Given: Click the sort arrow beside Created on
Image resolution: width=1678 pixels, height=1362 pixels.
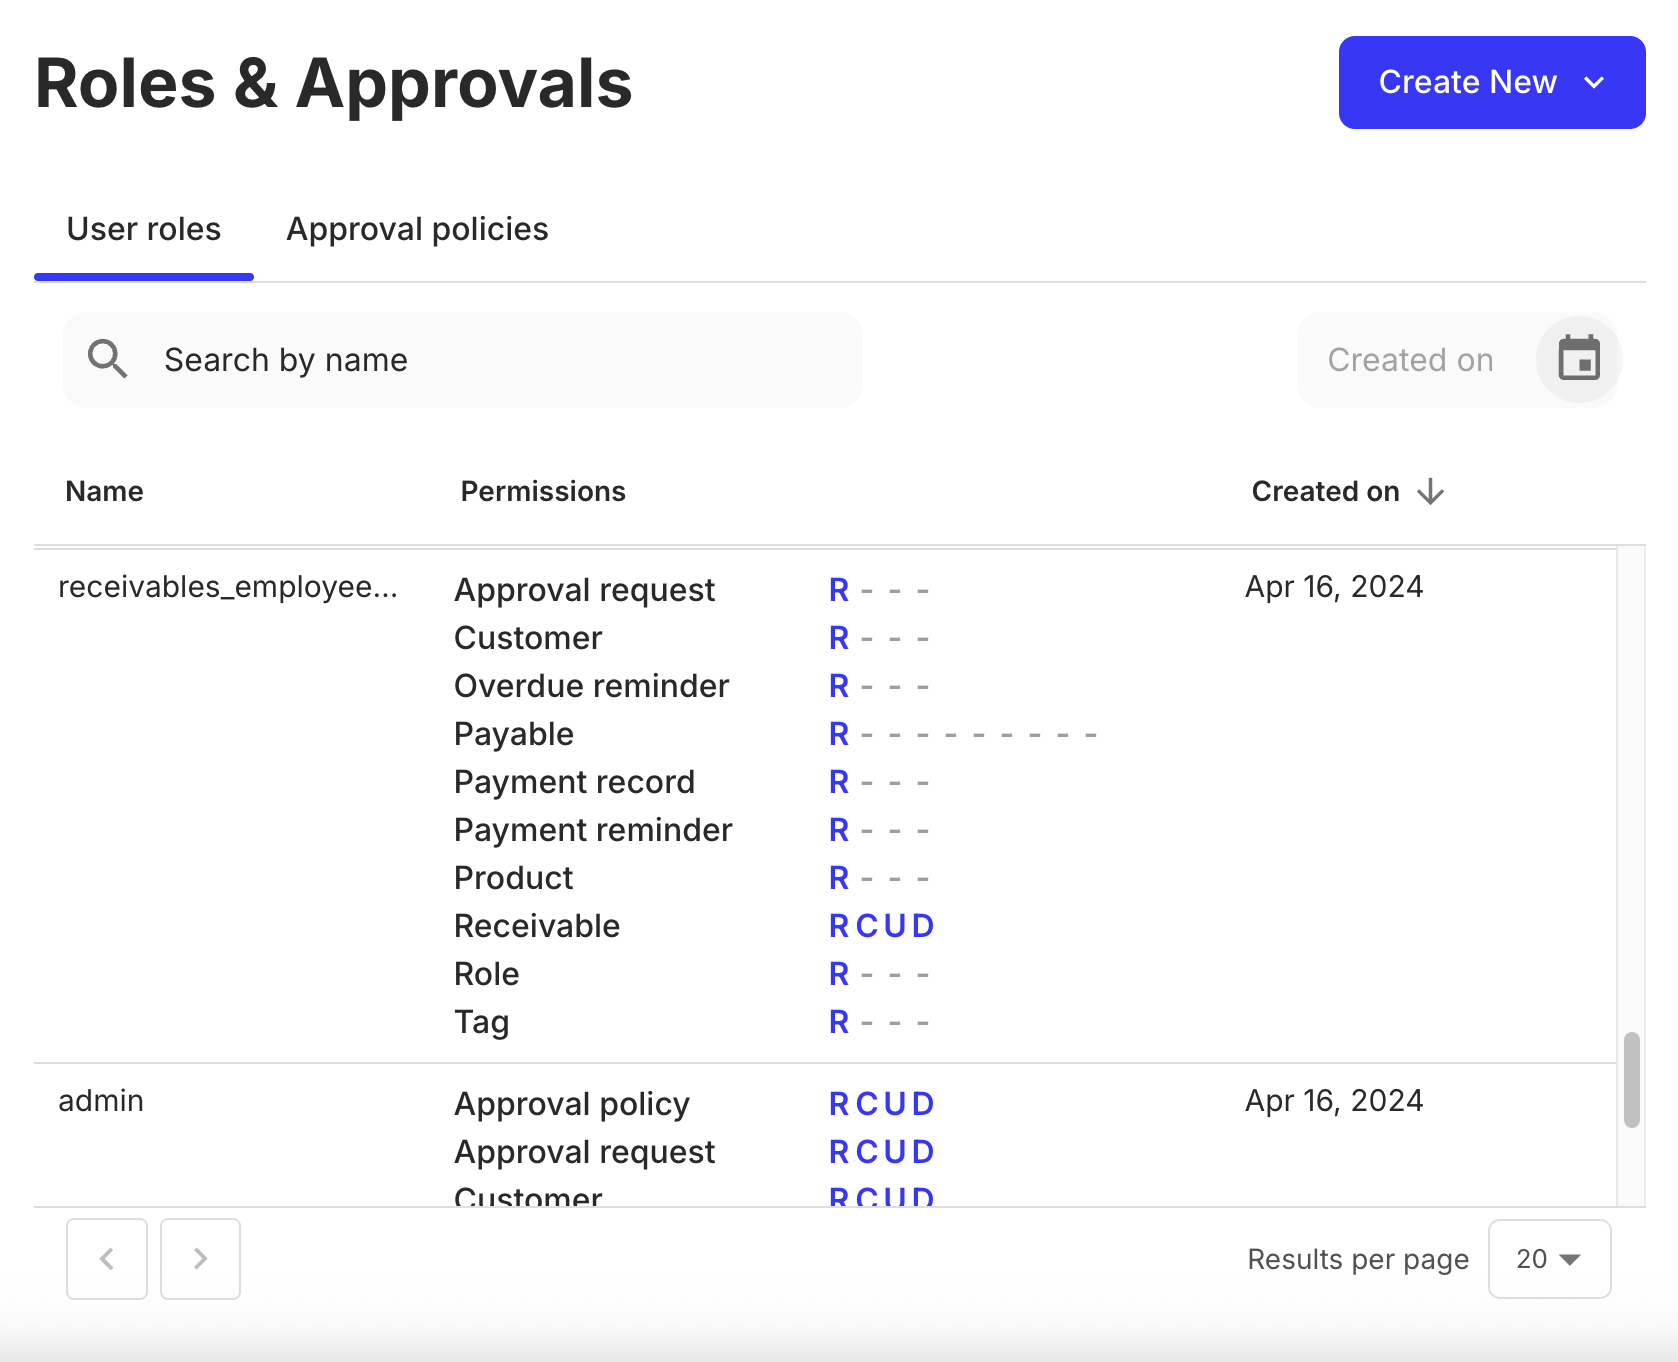Looking at the screenshot, I should click(1430, 491).
